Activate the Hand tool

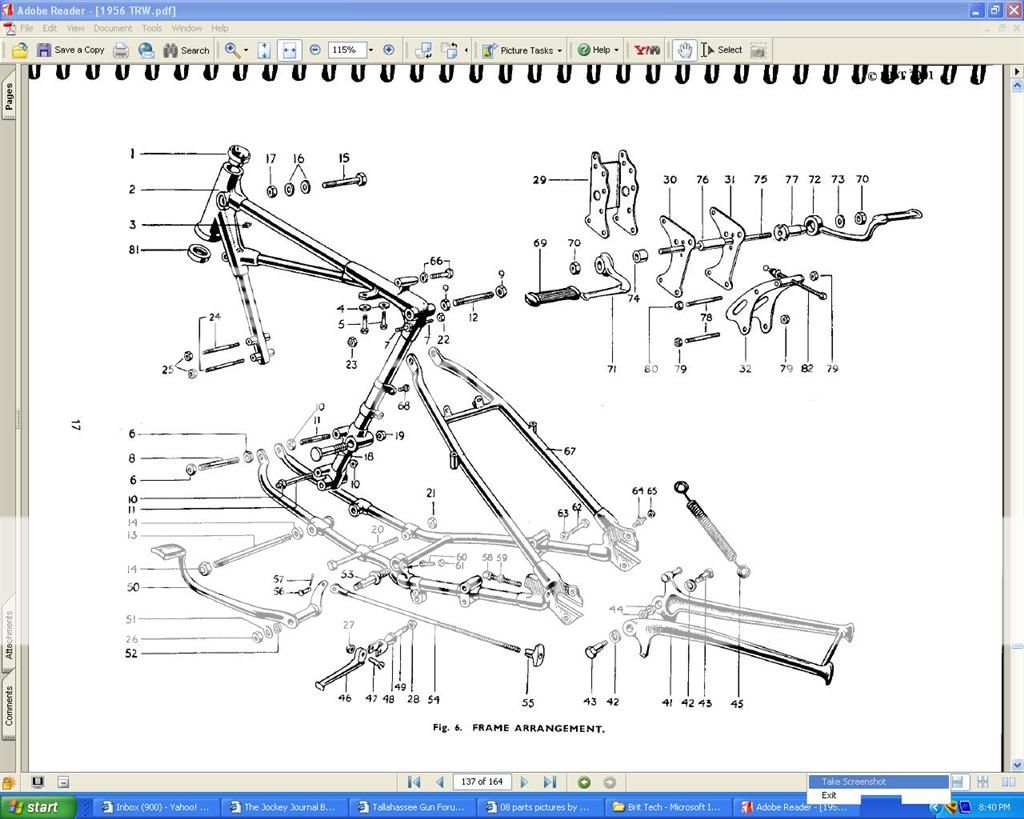pos(686,50)
